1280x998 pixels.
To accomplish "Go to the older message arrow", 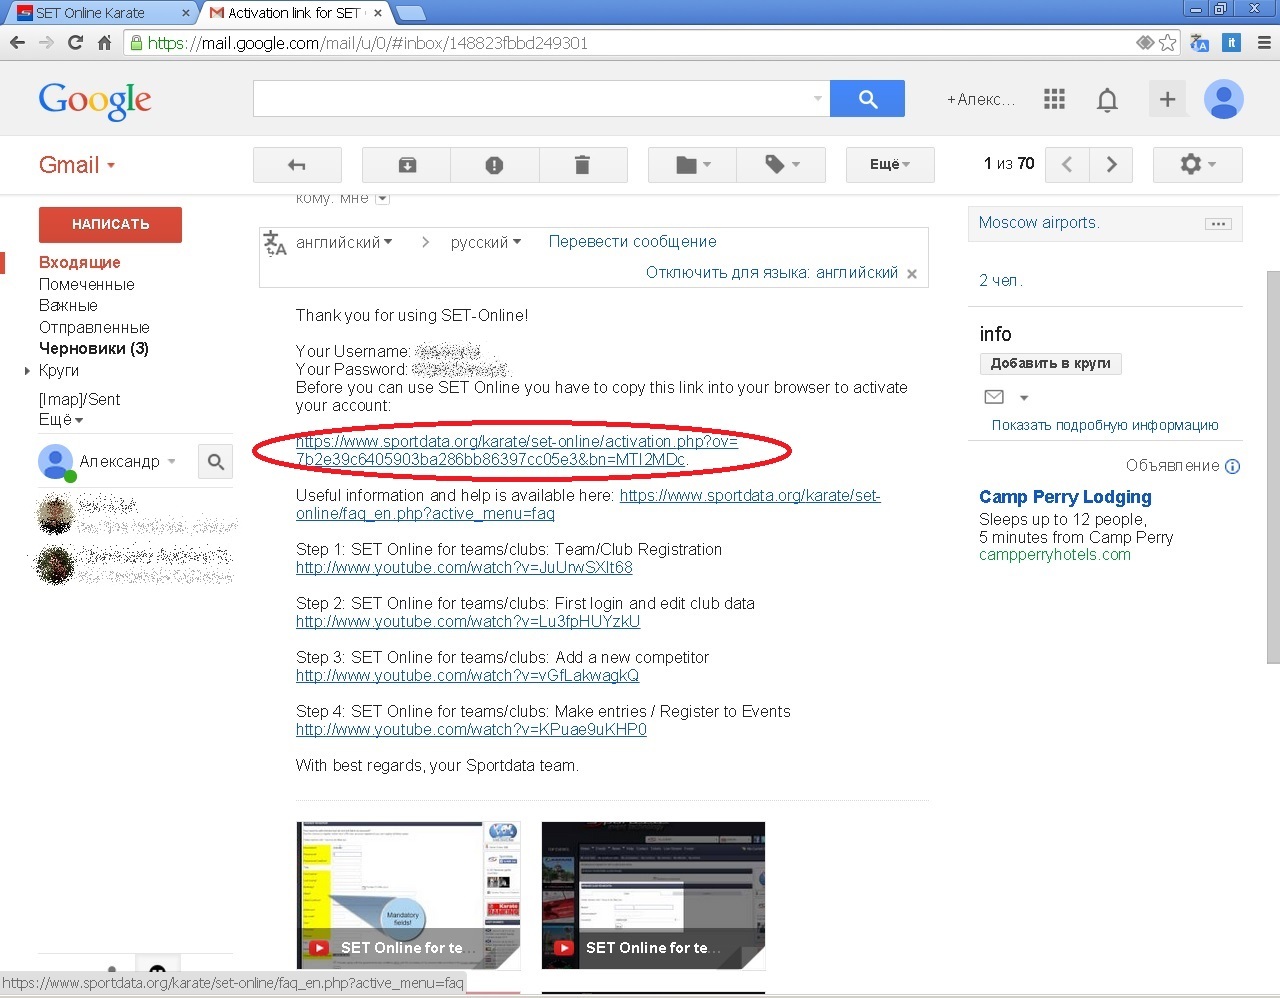I will (x=1111, y=165).
